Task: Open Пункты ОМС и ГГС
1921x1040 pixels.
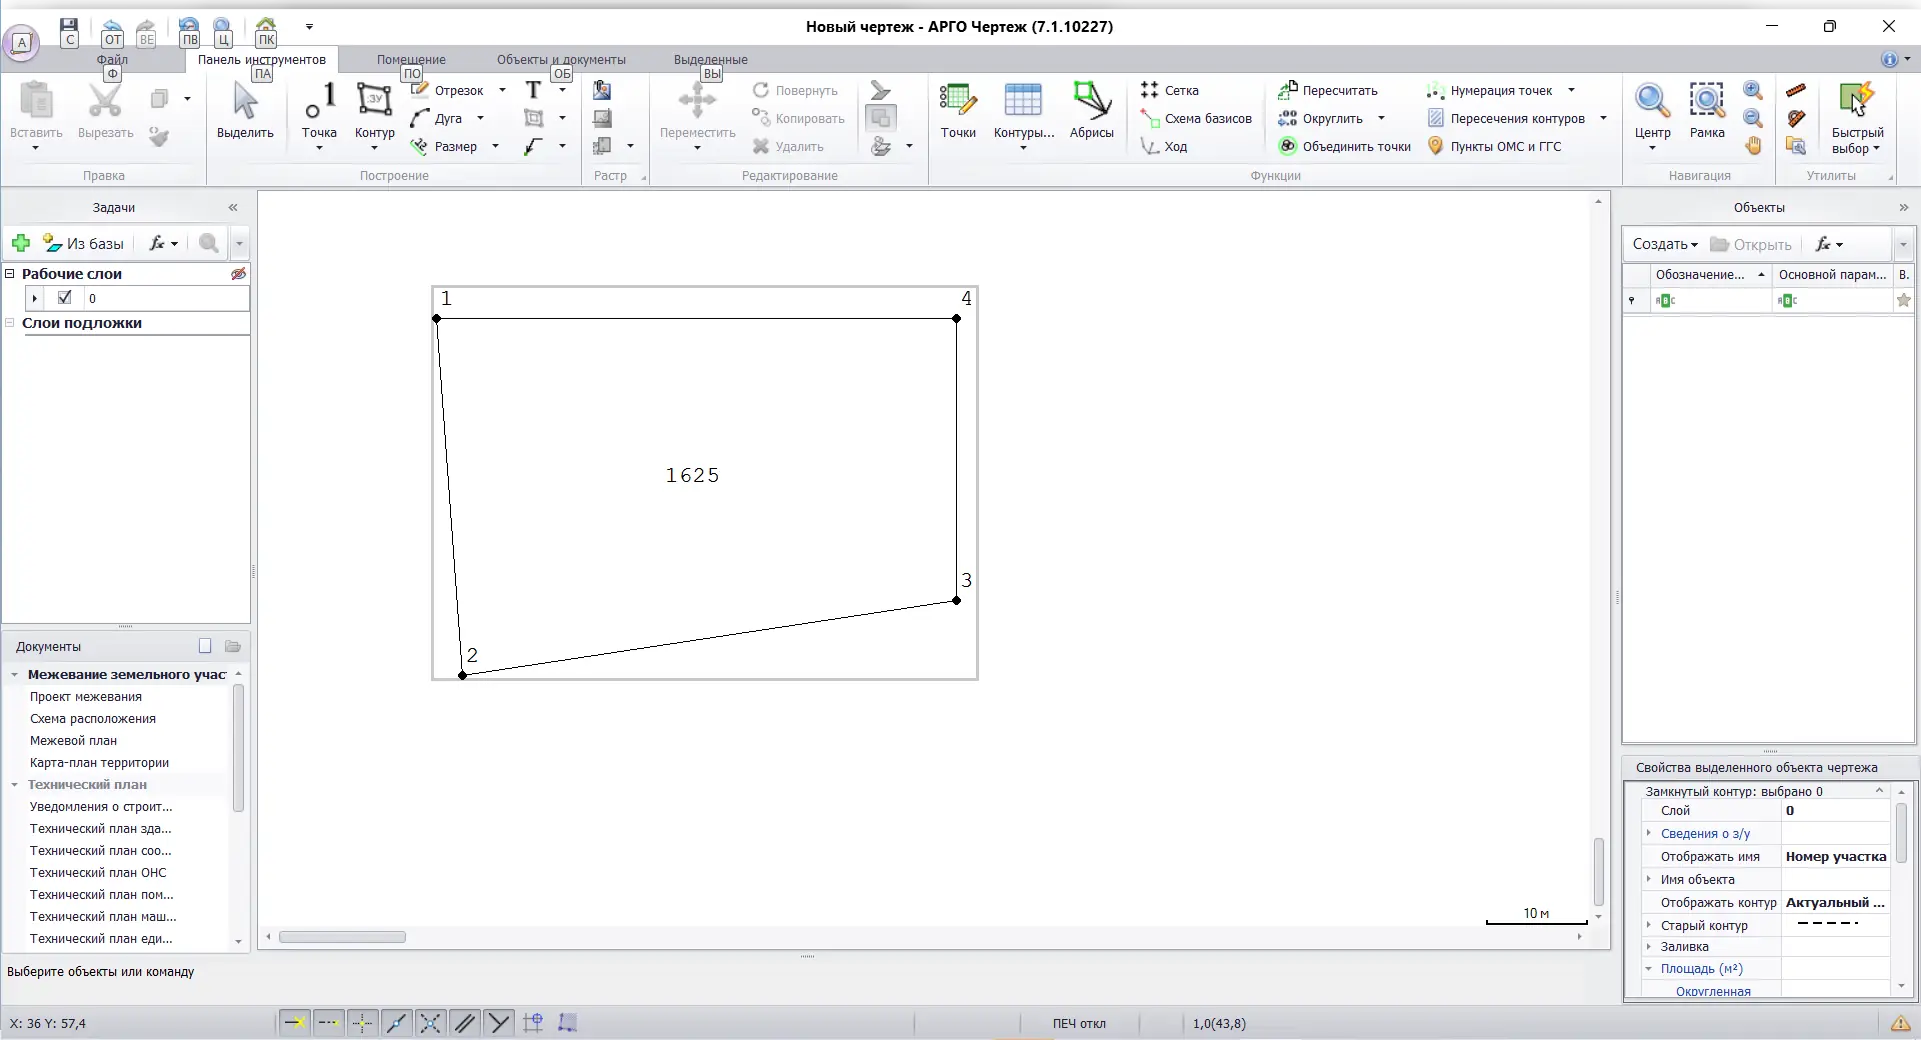Action: 1494,146
